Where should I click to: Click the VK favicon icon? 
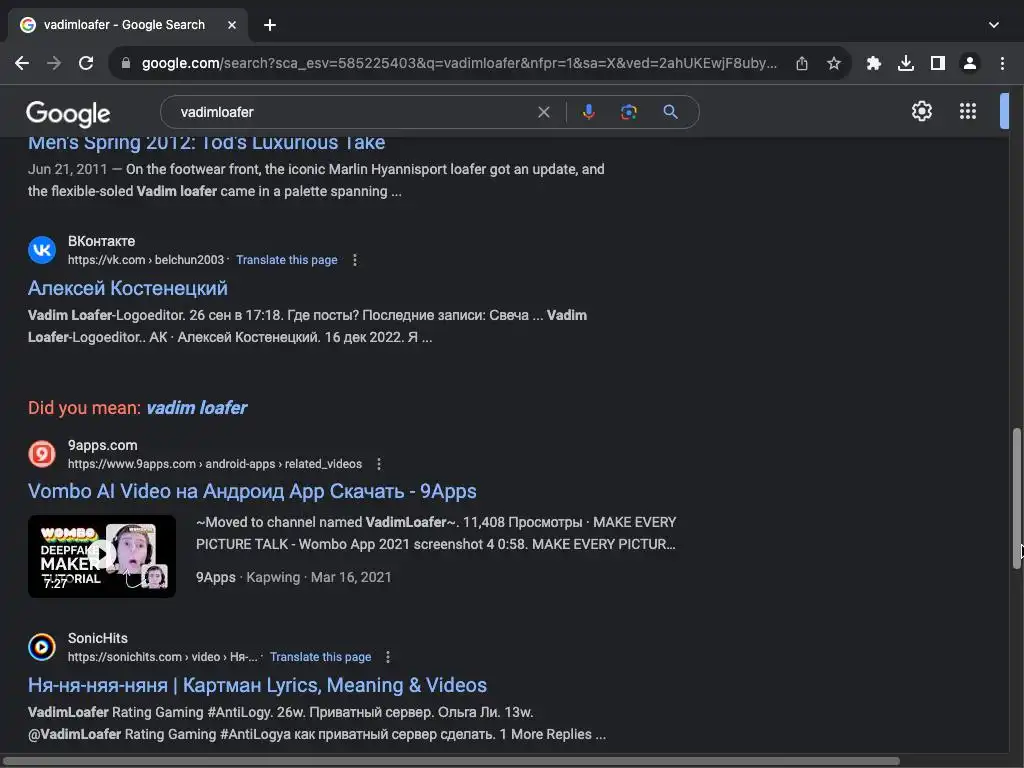click(x=42, y=250)
